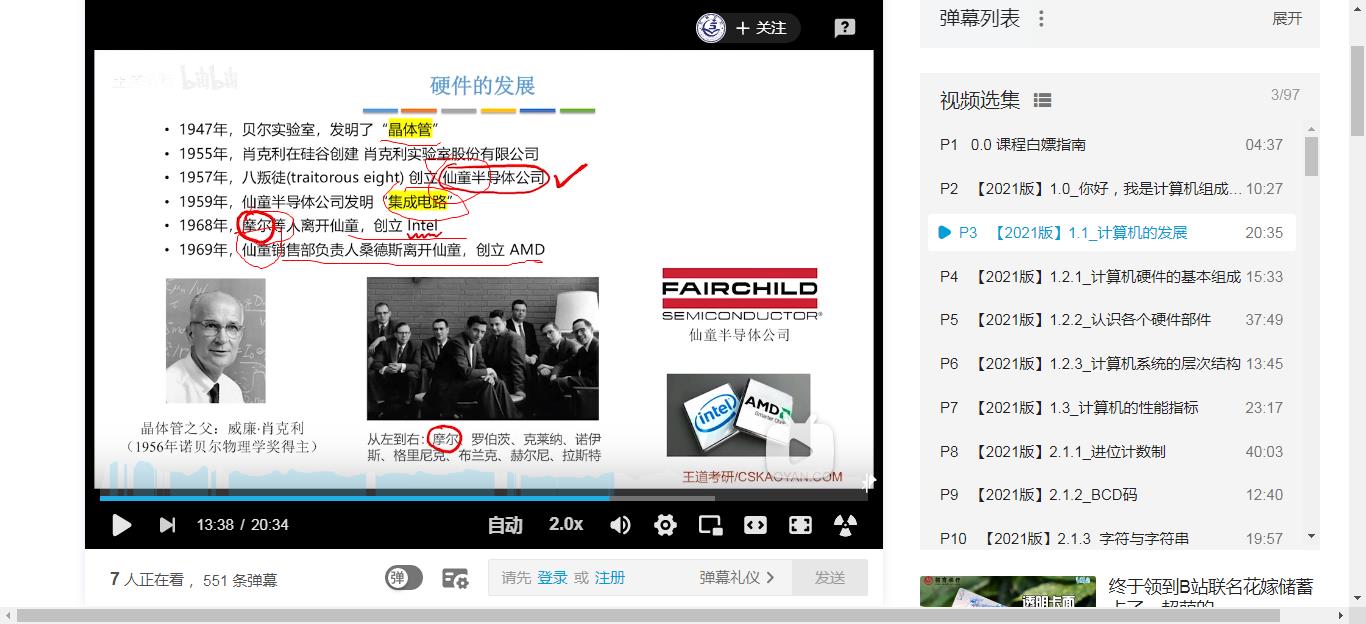Open the 终于领到B站联名花嫁储蓄 recommendation link

[1211, 592]
